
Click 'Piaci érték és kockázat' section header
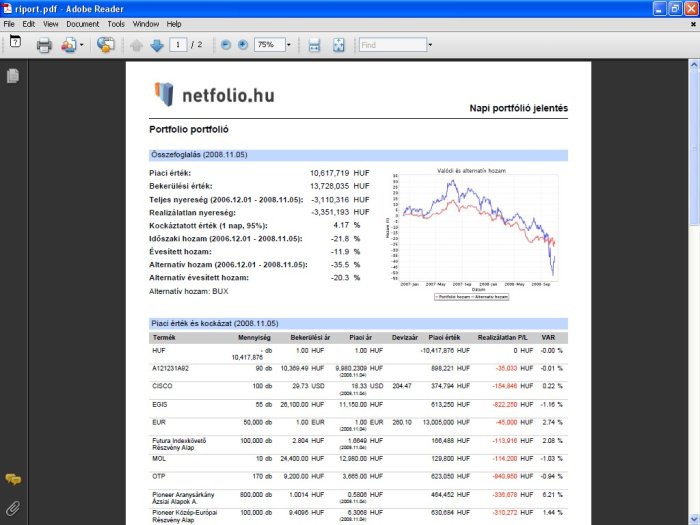tap(358, 324)
